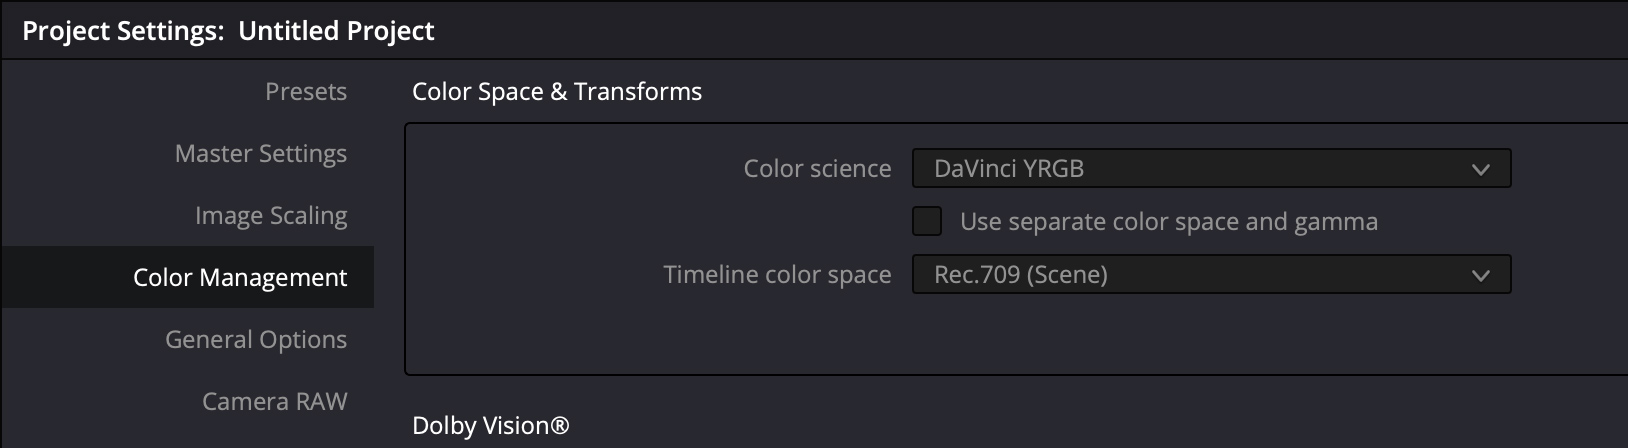Image resolution: width=1628 pixels, height=448 pixels.
Task: Switch to Master Settings section
Action: coord(260,154)
